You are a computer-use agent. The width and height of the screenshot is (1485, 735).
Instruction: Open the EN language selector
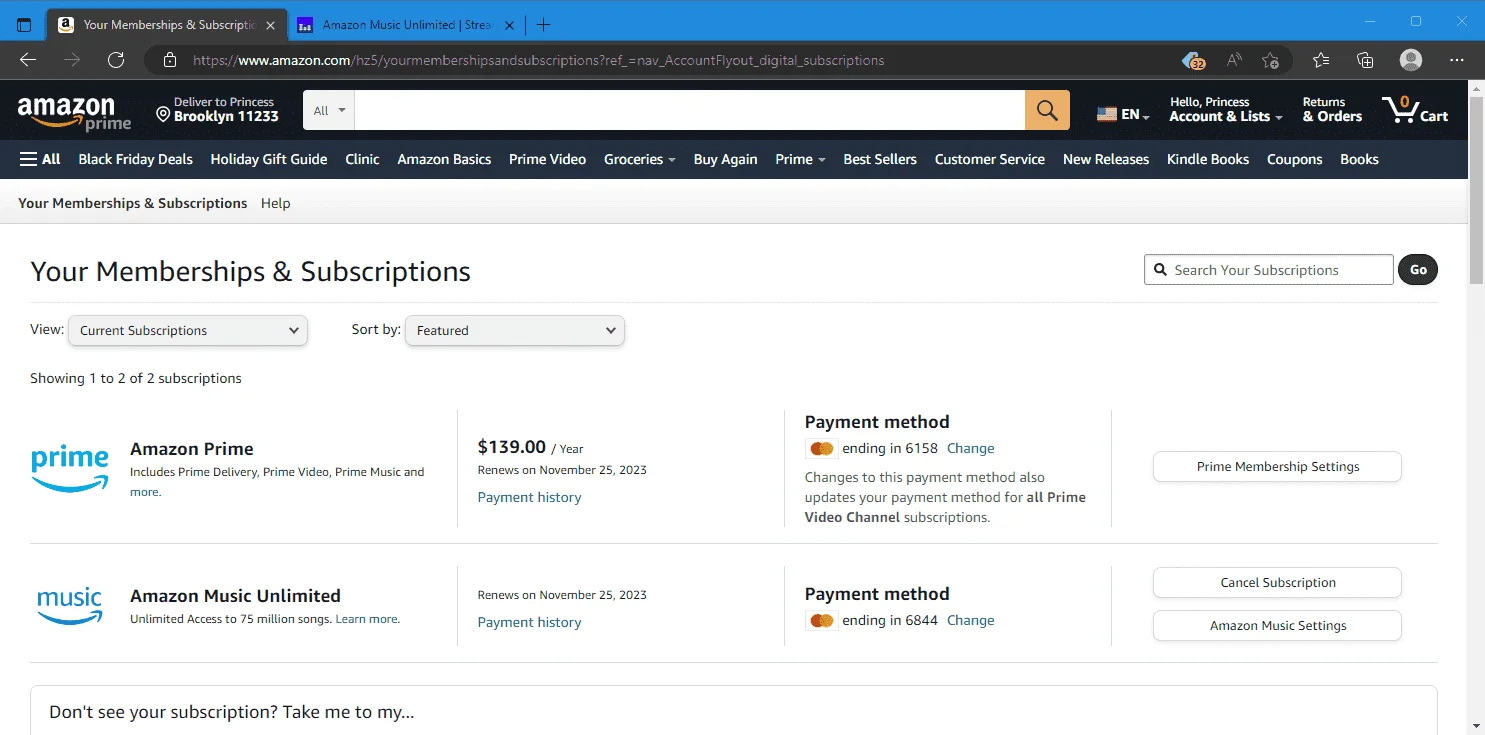pyautogui.click(x=1123, y=114)
